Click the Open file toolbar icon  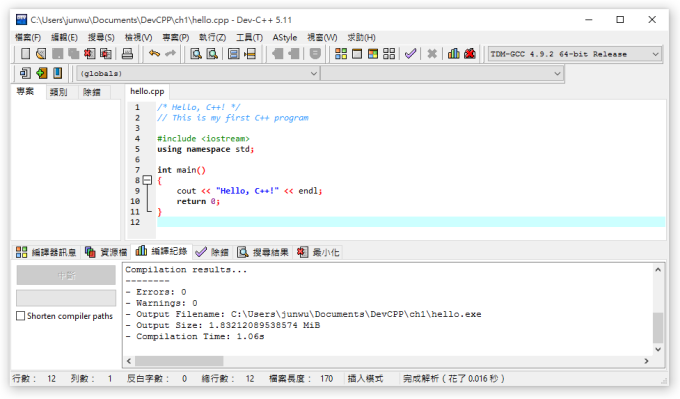coord(41,54)
